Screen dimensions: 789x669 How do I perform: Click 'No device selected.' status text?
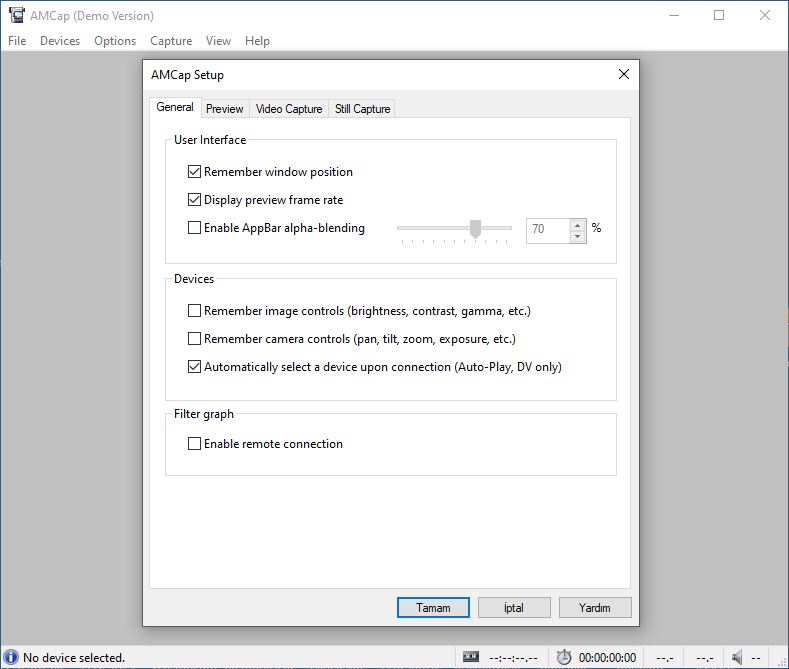tap(74, 657)
